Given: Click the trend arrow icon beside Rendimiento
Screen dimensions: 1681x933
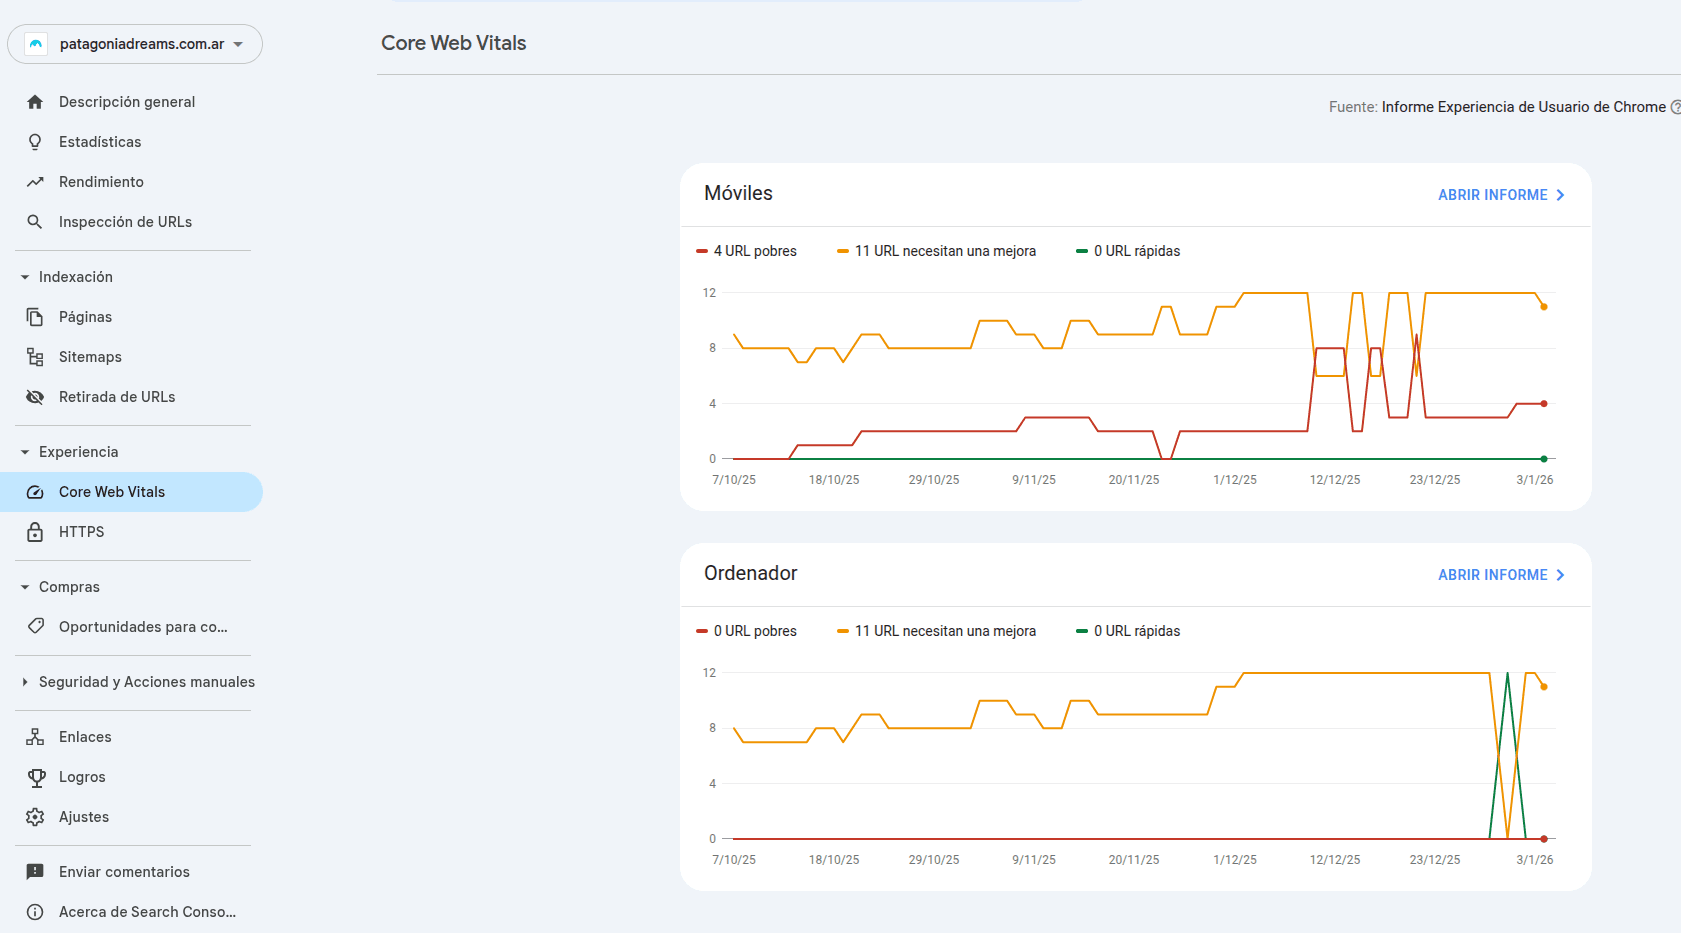Looking at the screenshot, I should 35,182.
